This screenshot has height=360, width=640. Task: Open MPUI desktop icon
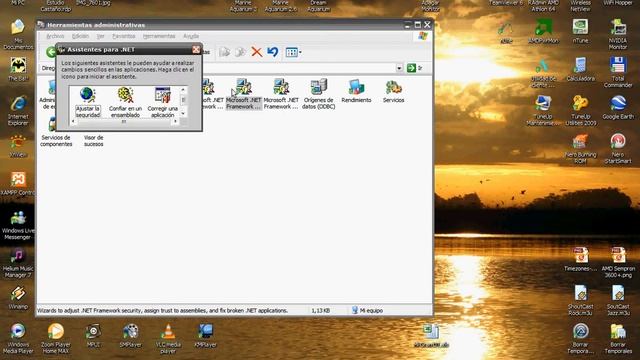click(x=93, y=336)
